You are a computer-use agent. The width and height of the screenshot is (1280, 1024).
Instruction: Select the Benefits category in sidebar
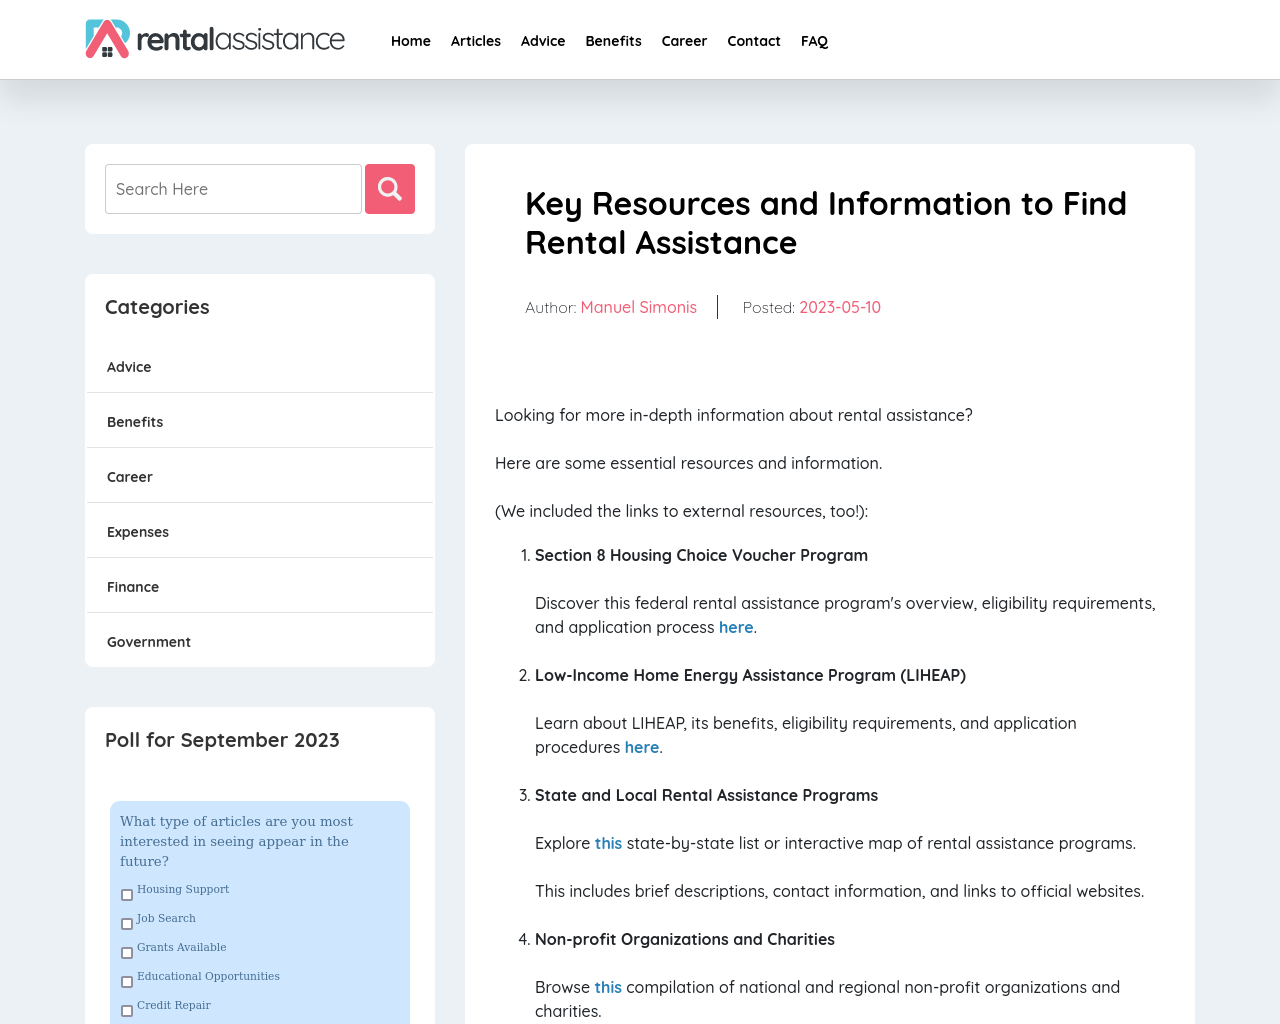click(260, 422)
